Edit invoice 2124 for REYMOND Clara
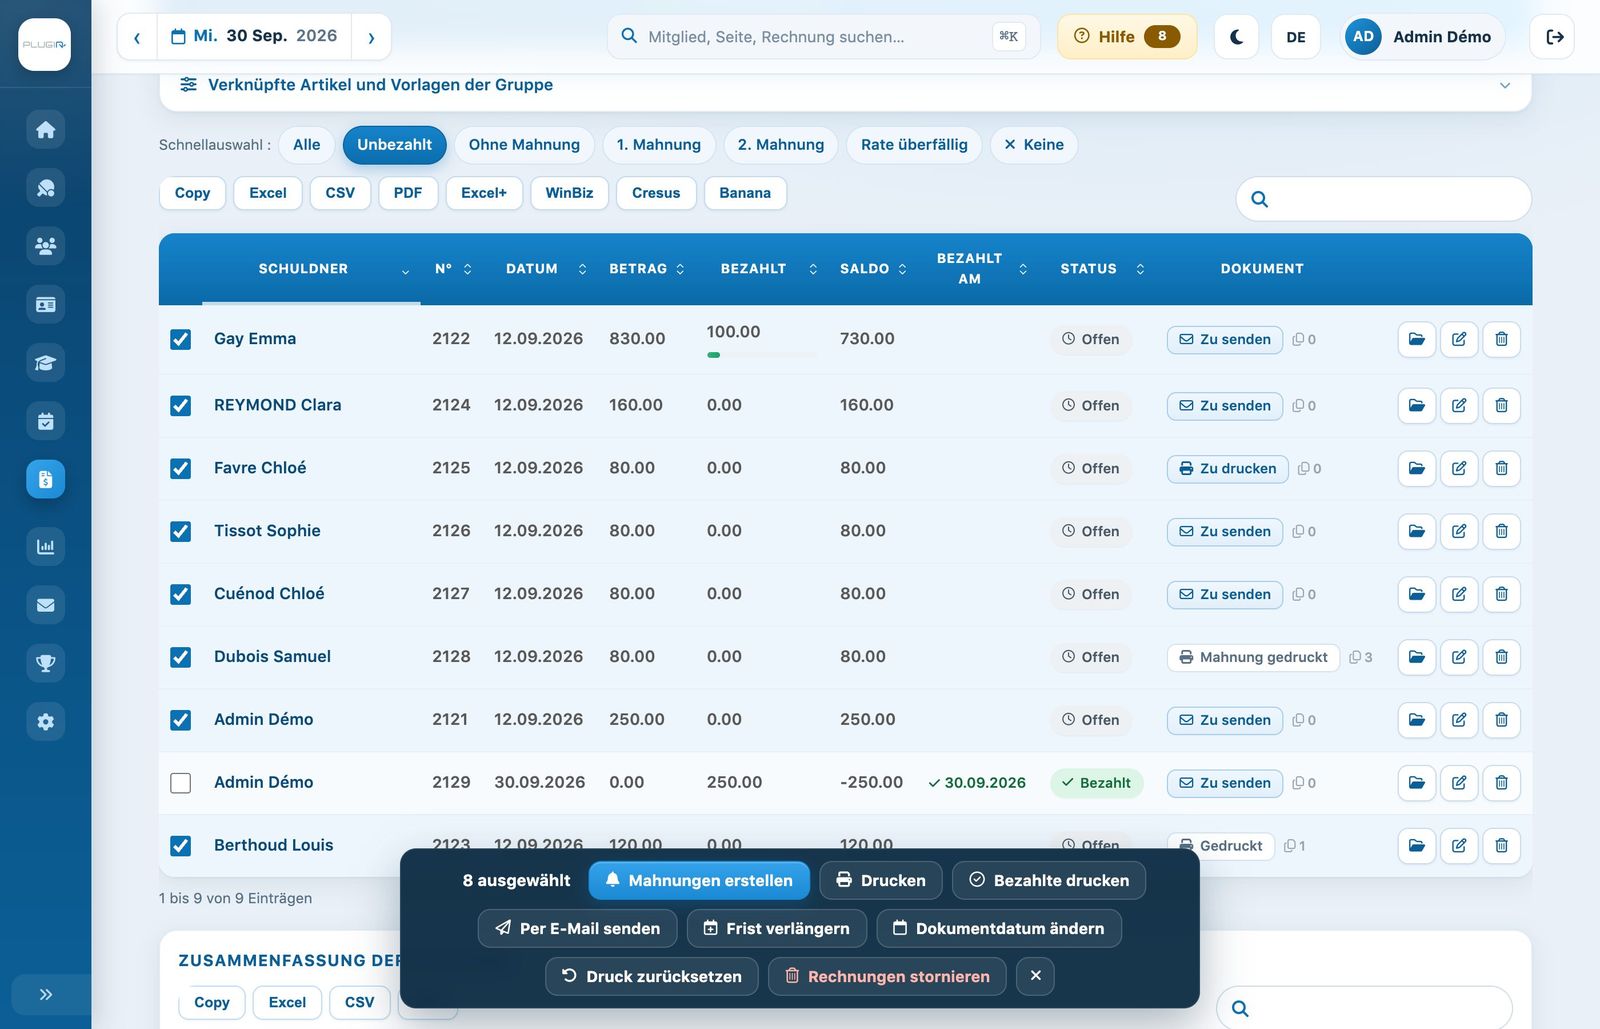Screen dimensions: 1600x1029 click(x=1459, y=405)
